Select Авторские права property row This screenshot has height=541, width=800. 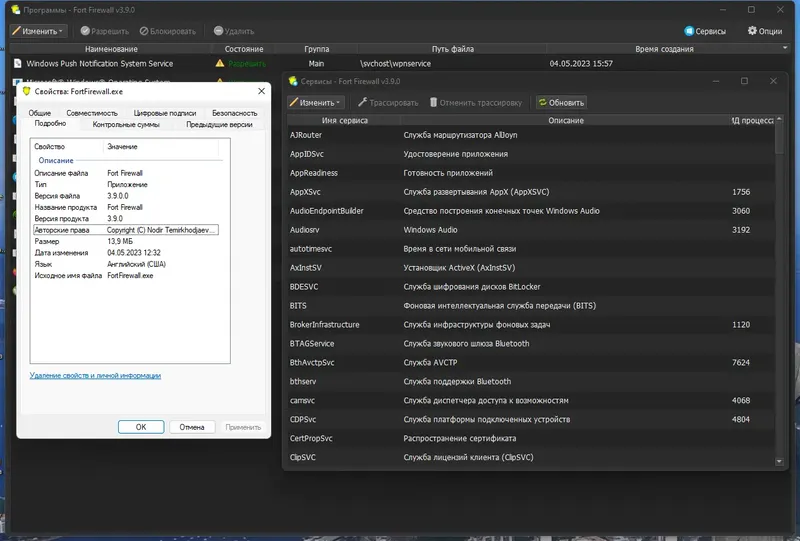[126, 230]
